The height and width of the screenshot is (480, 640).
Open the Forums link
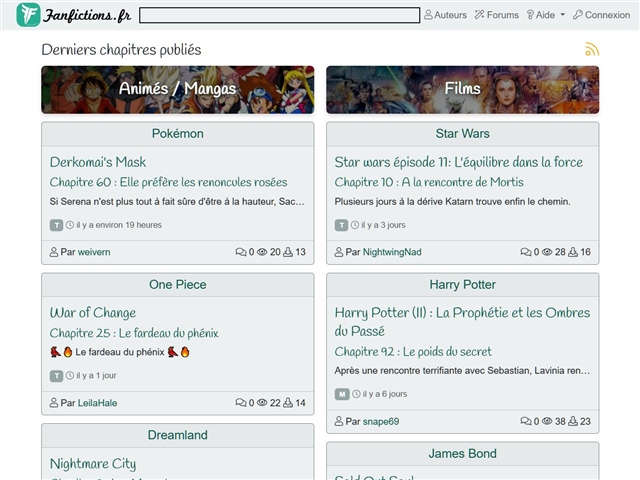(x=497, y=15)
